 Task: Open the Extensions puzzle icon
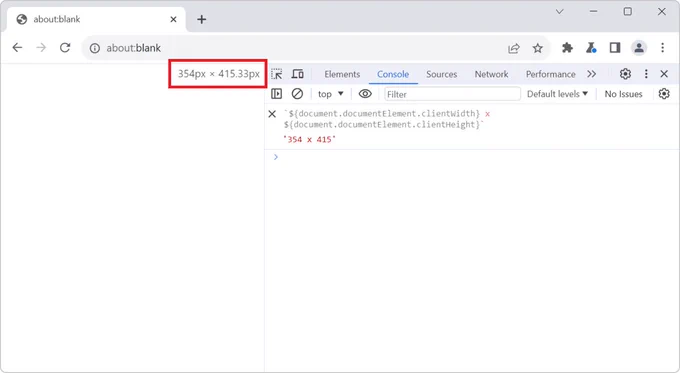coord(567,48)
